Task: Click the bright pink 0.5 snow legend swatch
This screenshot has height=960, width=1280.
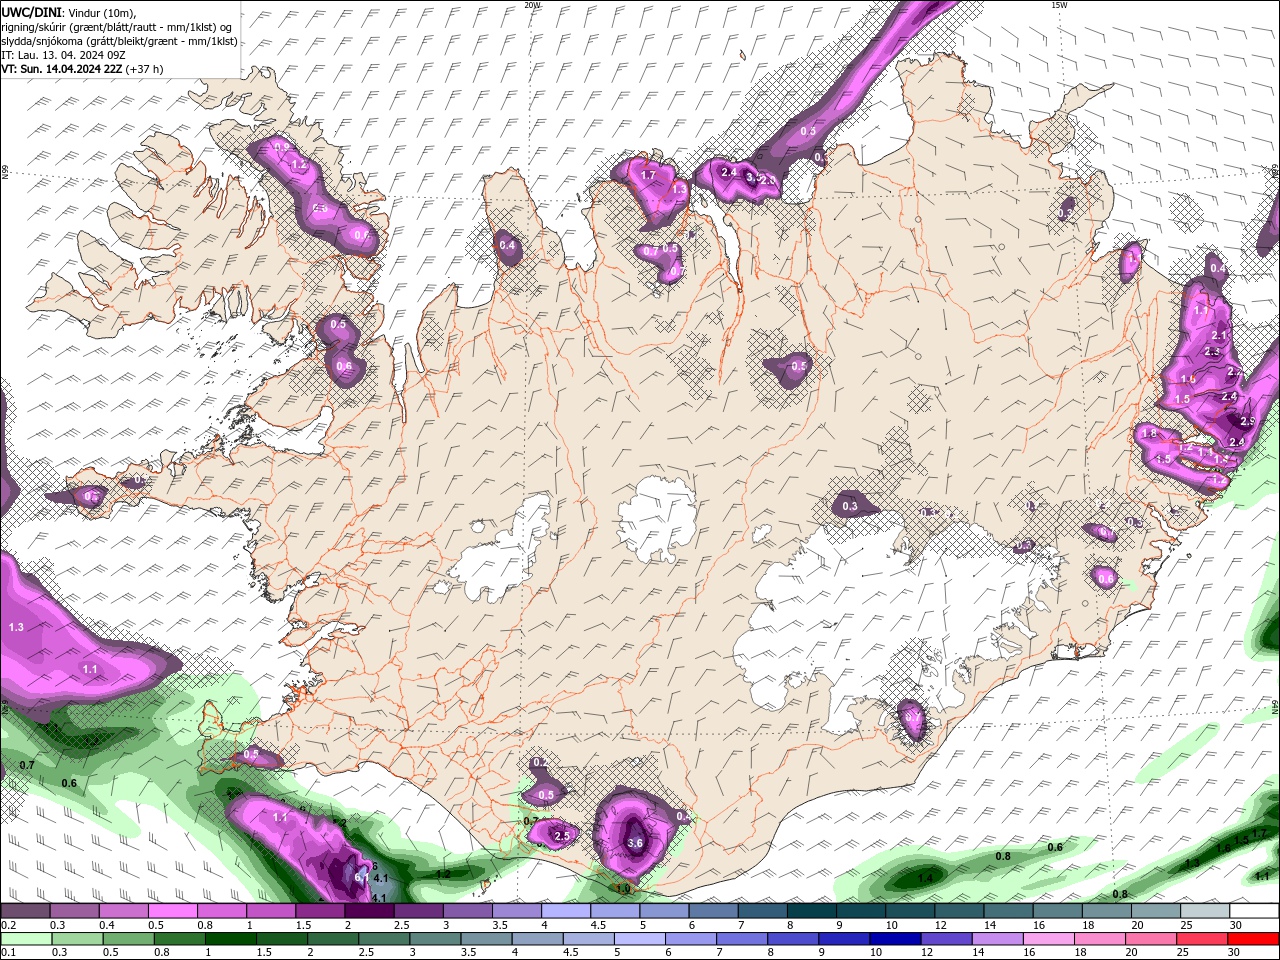Action: point(172,911)
